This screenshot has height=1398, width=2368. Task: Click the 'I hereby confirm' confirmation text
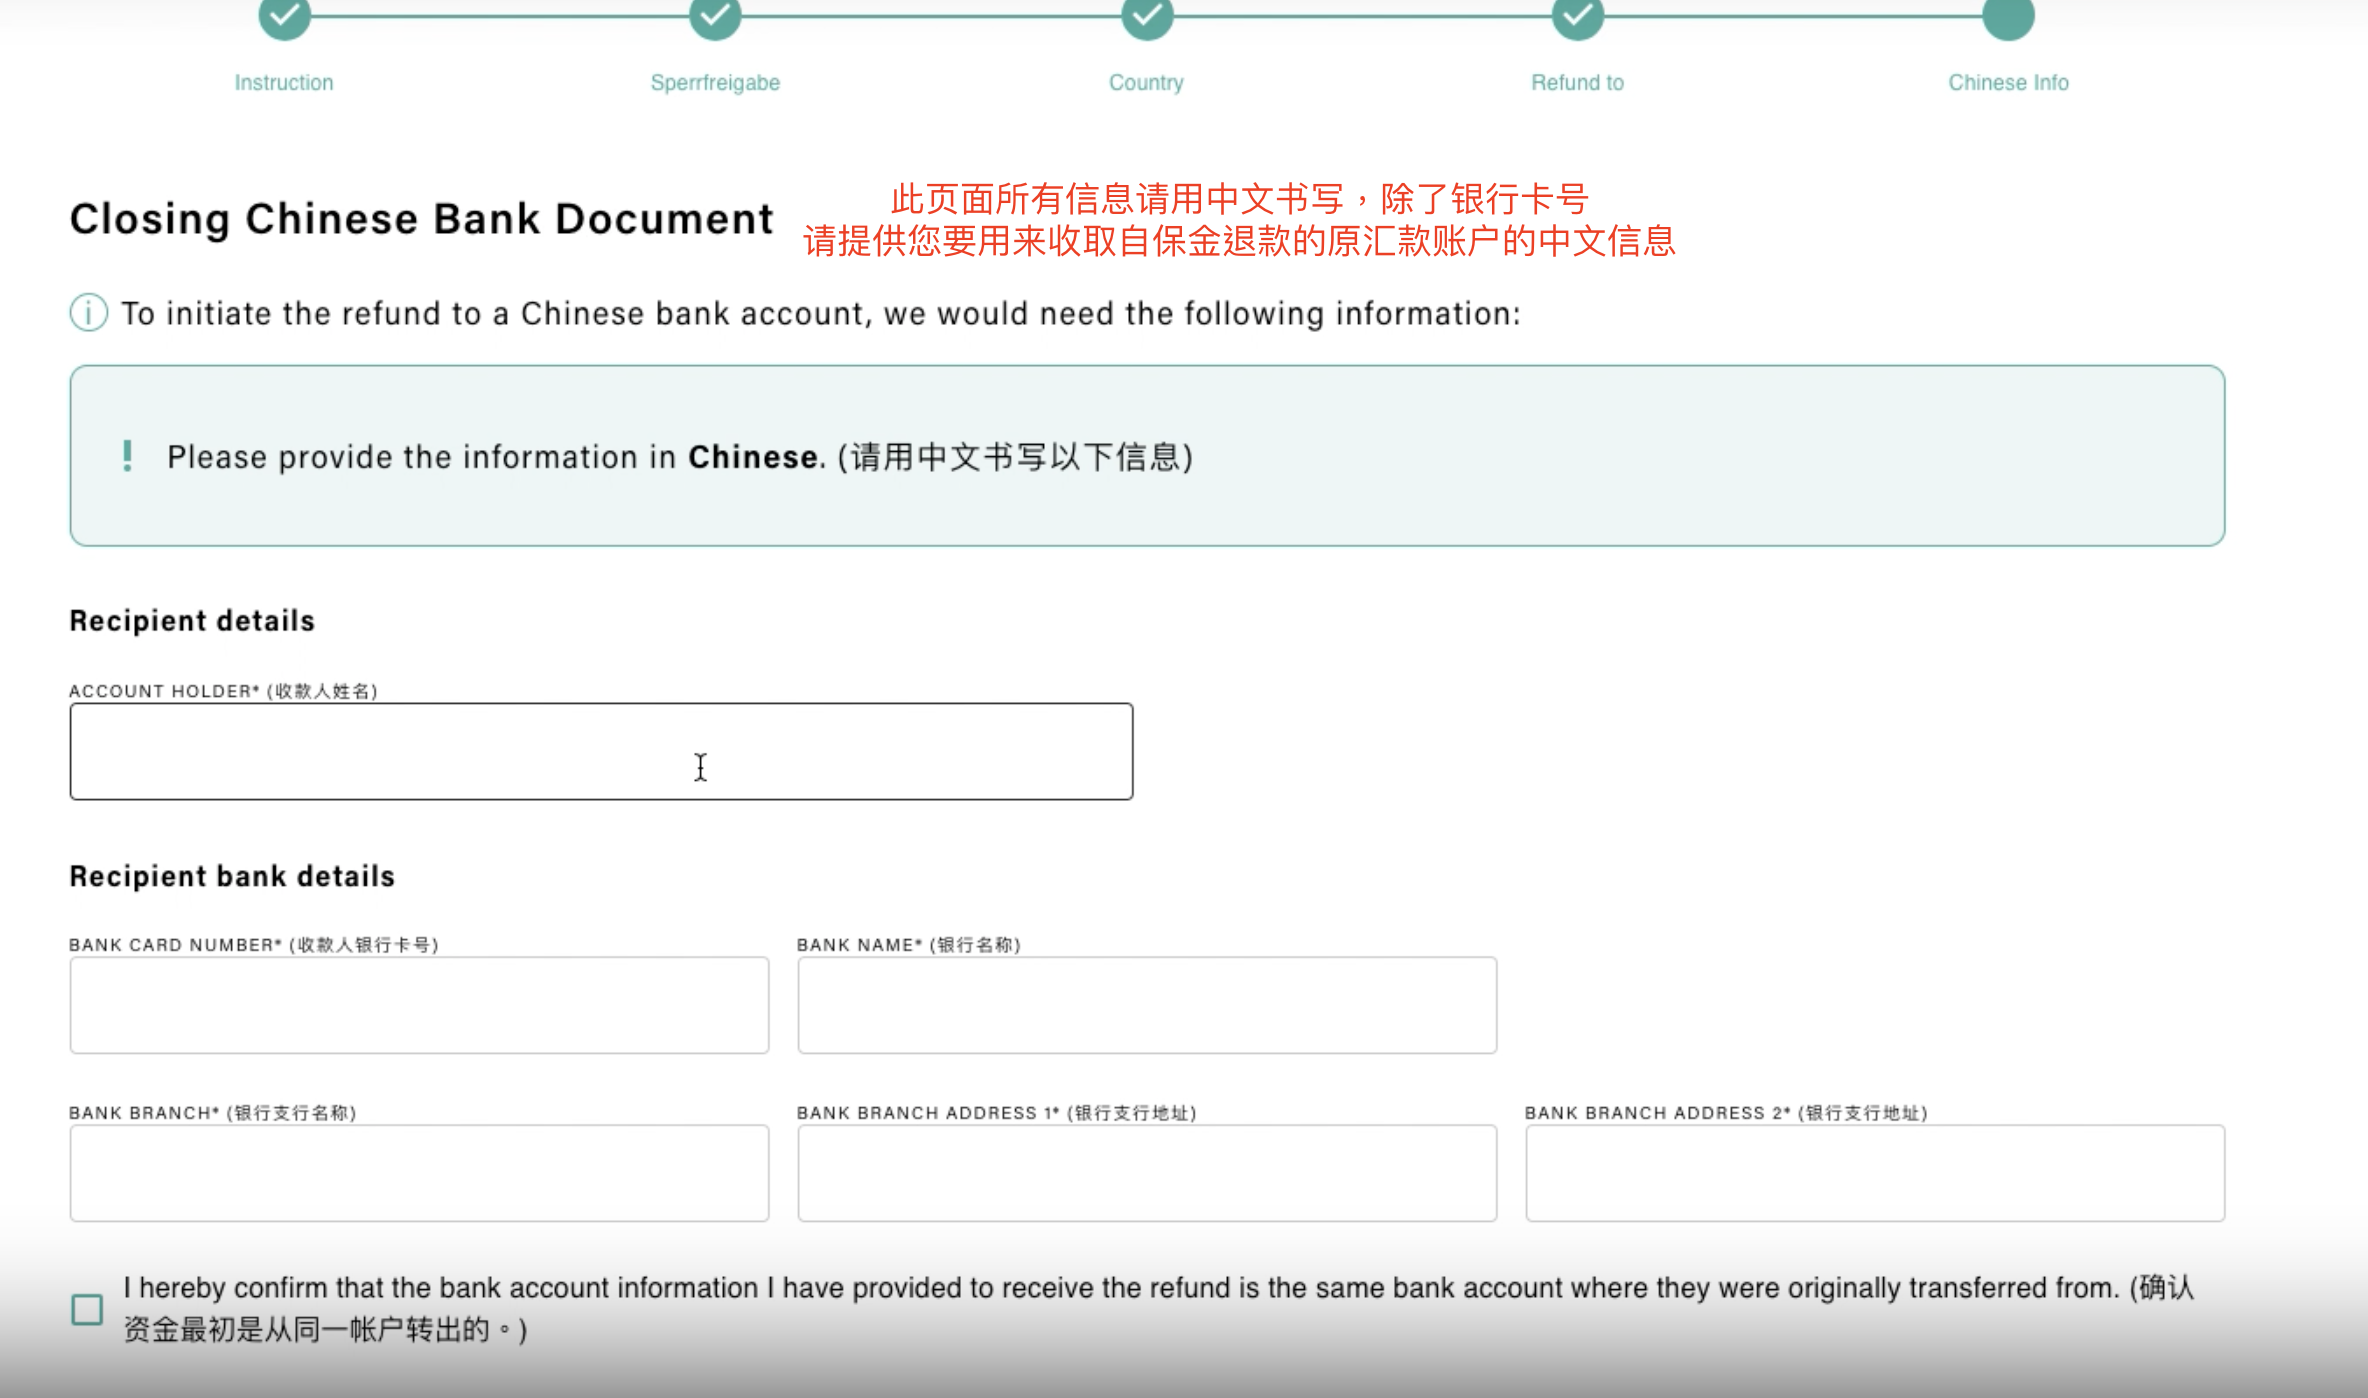pyautogui.click(x=1158, y=1309)
